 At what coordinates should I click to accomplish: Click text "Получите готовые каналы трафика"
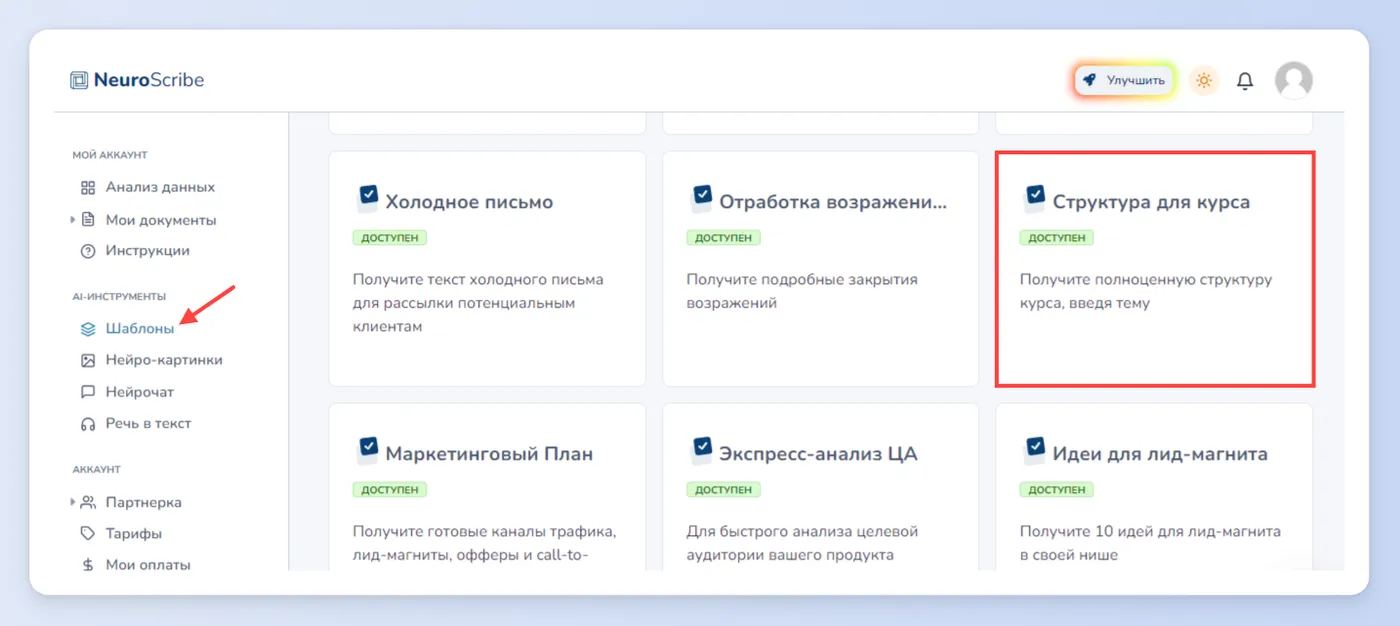pyautogui.click(x=484, y=532)
